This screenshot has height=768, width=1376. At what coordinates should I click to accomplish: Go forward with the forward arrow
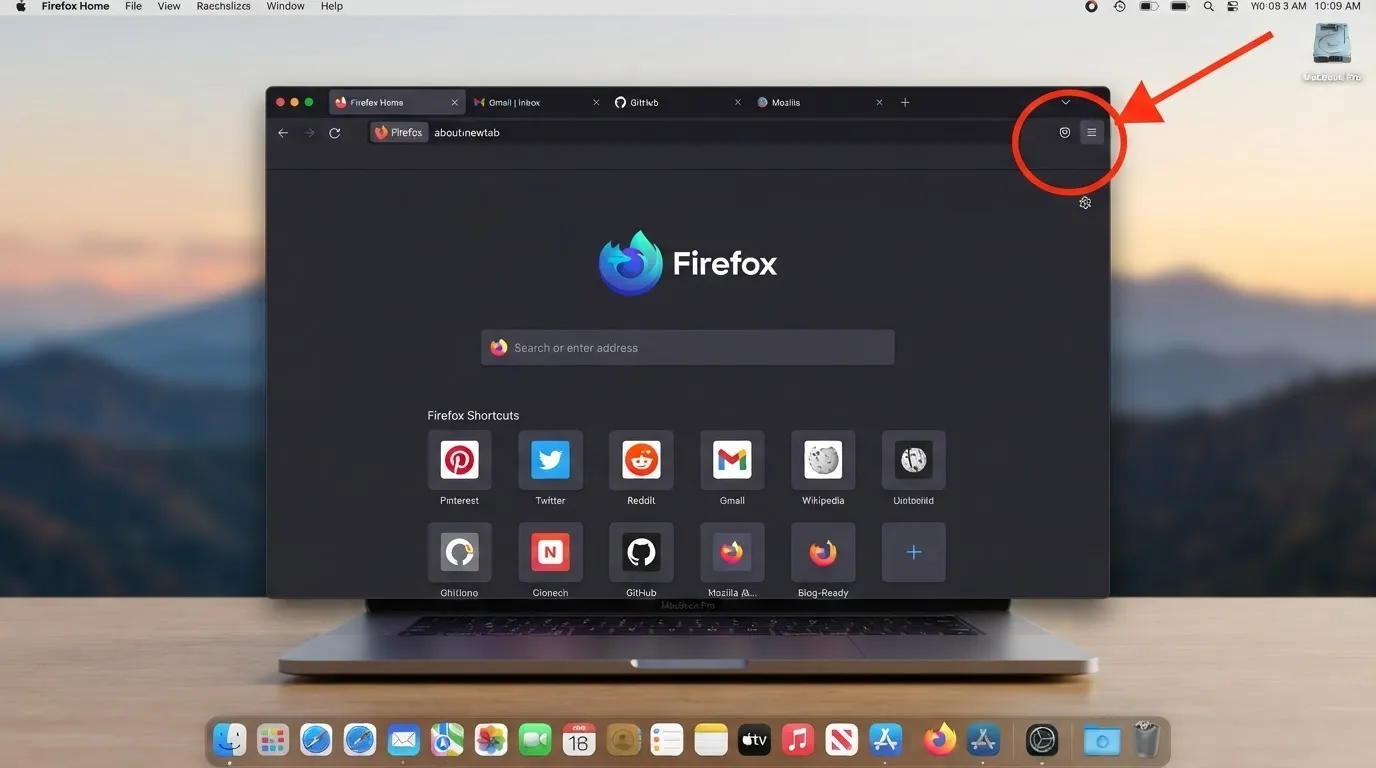pyautogui.click(x=310, y=133)
